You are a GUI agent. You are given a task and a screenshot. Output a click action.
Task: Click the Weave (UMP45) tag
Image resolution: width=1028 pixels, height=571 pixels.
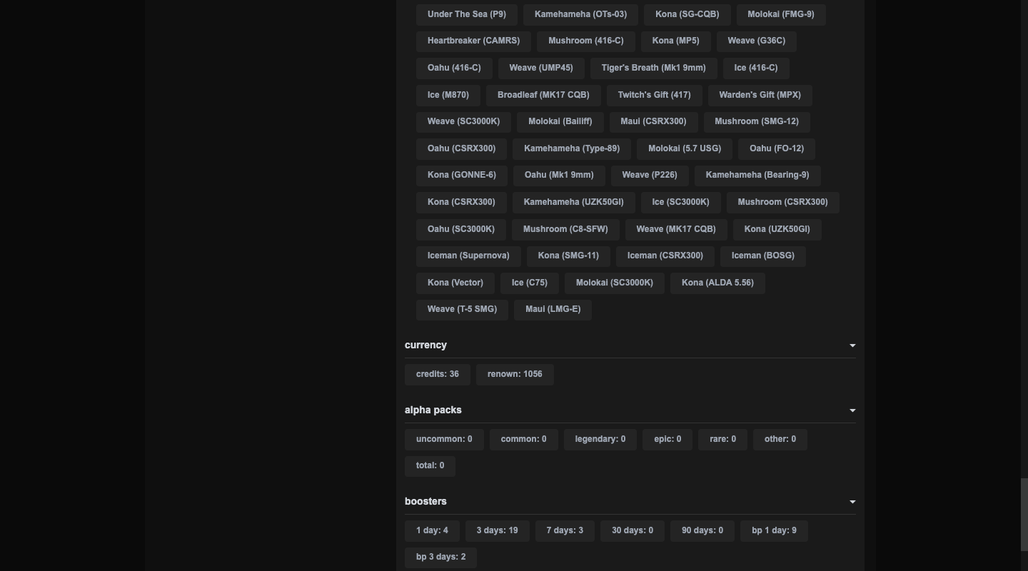click(x=541, y=68)
